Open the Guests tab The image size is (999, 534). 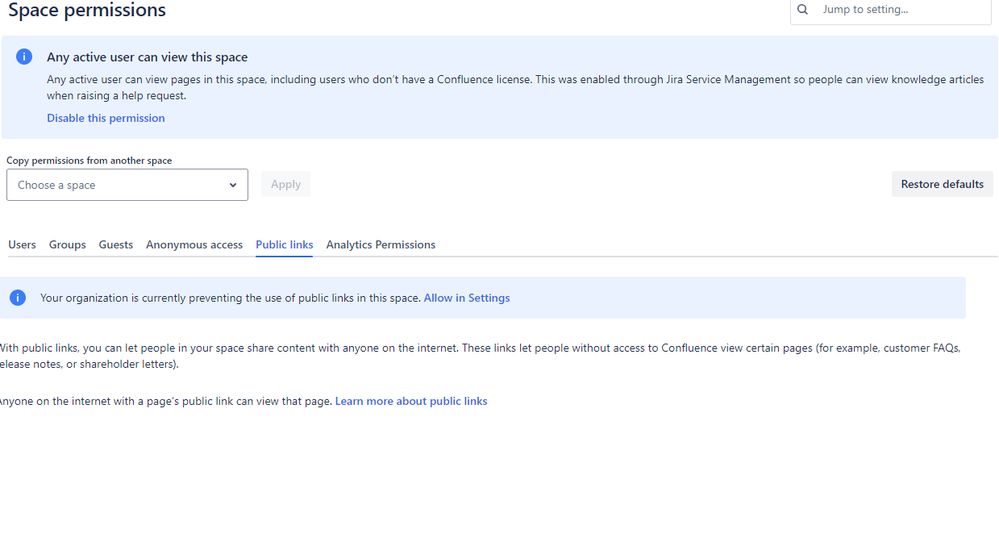coord(116,245)
